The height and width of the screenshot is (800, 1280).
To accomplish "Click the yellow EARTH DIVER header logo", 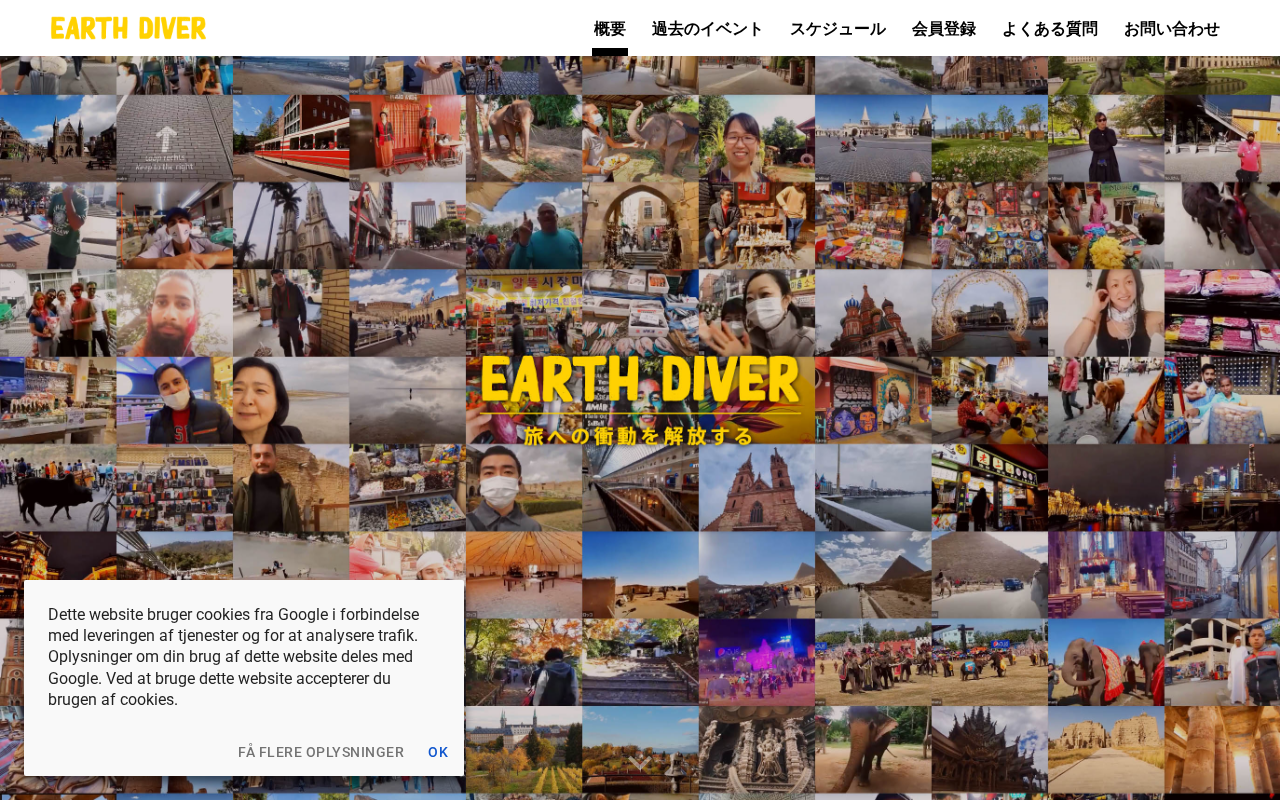I will click(128, 28).
